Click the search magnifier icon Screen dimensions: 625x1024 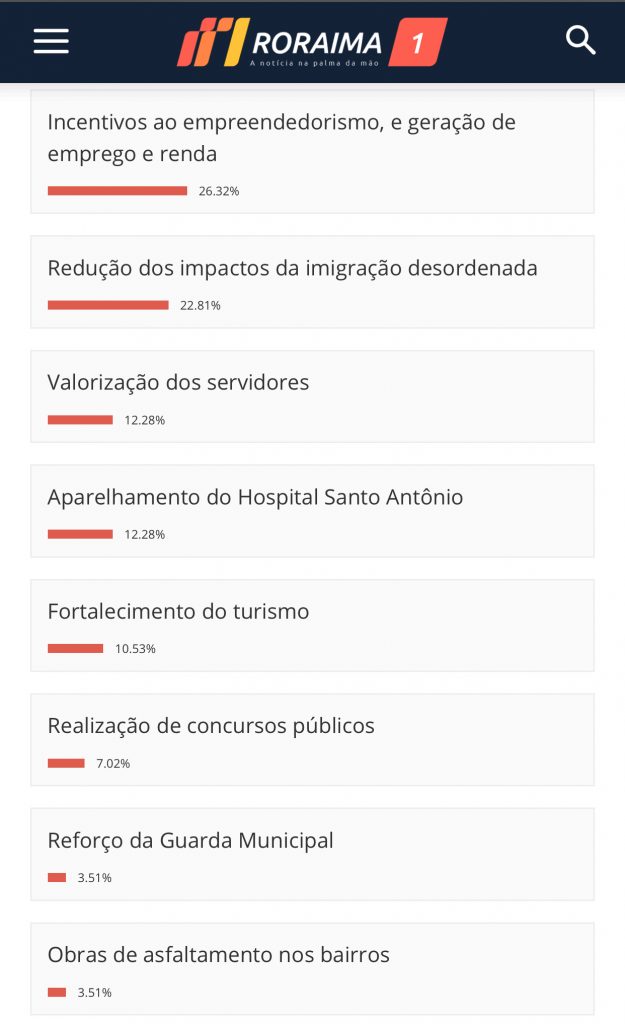pyautogui.click(x=580, y=40)
